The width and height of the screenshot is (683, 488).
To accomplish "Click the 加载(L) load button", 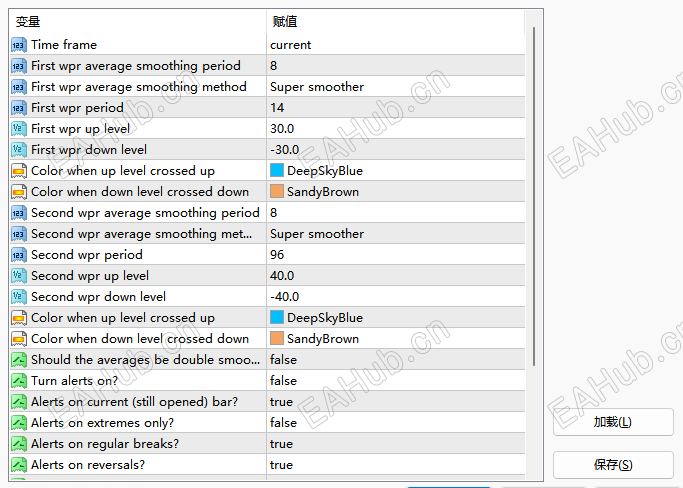I will click(613, 422).
